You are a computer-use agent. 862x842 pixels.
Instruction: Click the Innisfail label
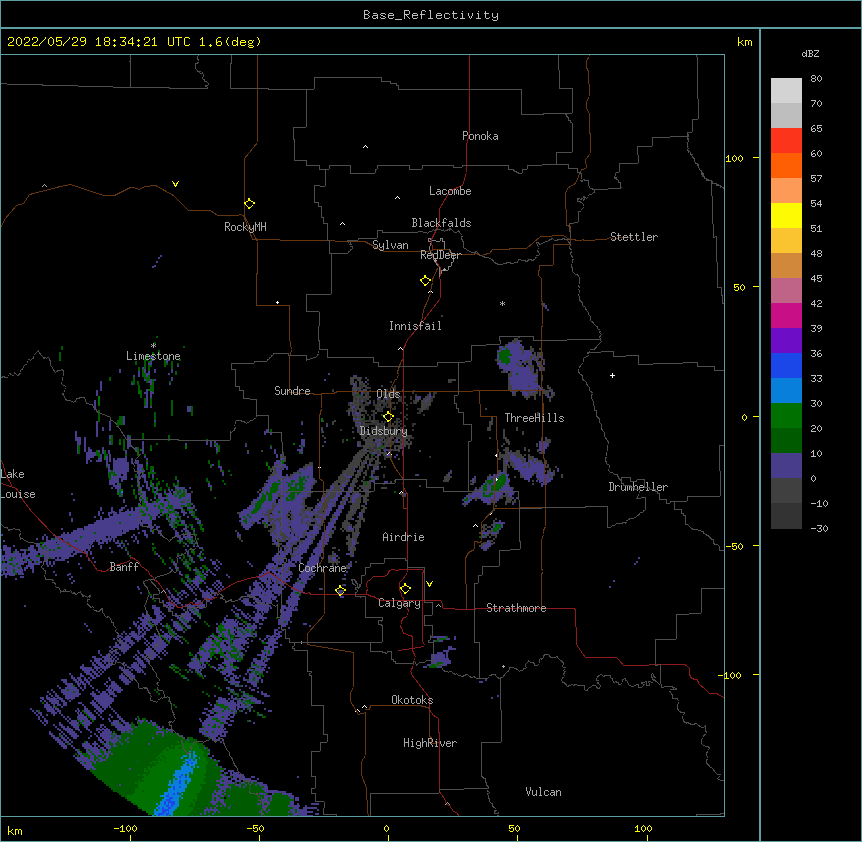pos(415,326)
